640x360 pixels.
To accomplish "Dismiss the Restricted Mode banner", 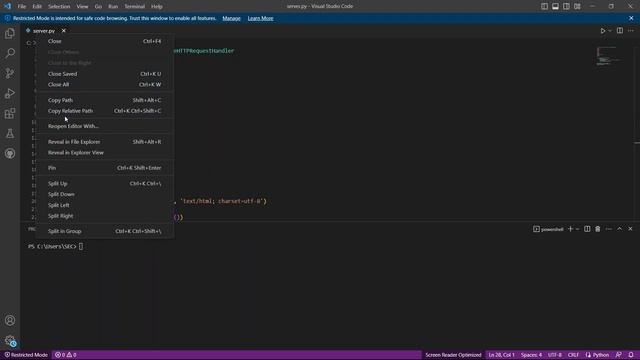I will pos(631,18).
